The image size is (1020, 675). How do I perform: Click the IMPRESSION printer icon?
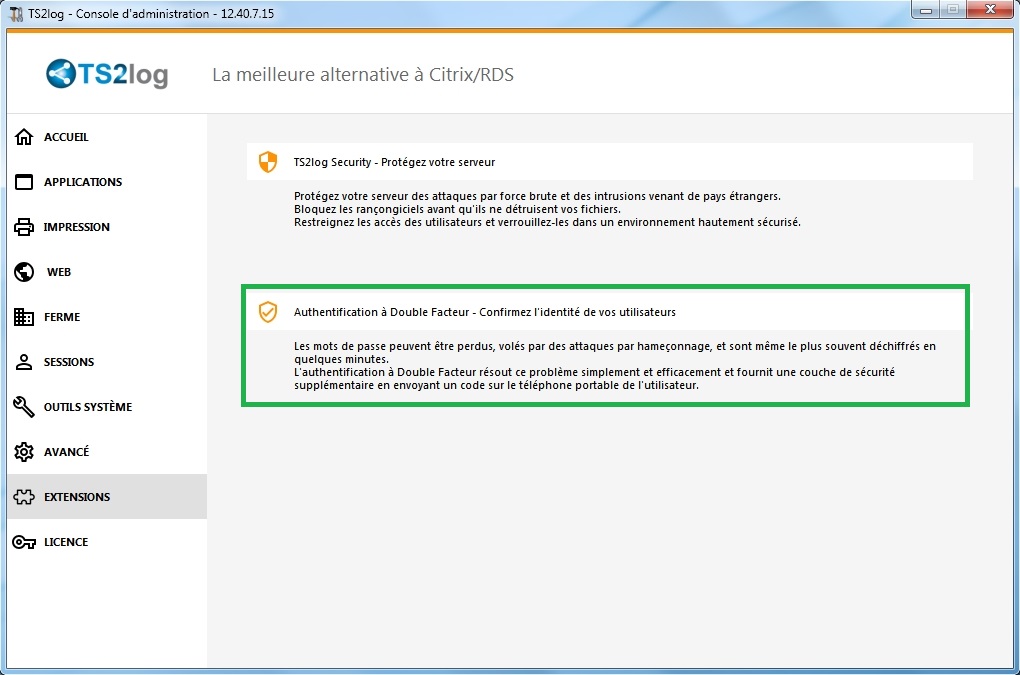24,227
